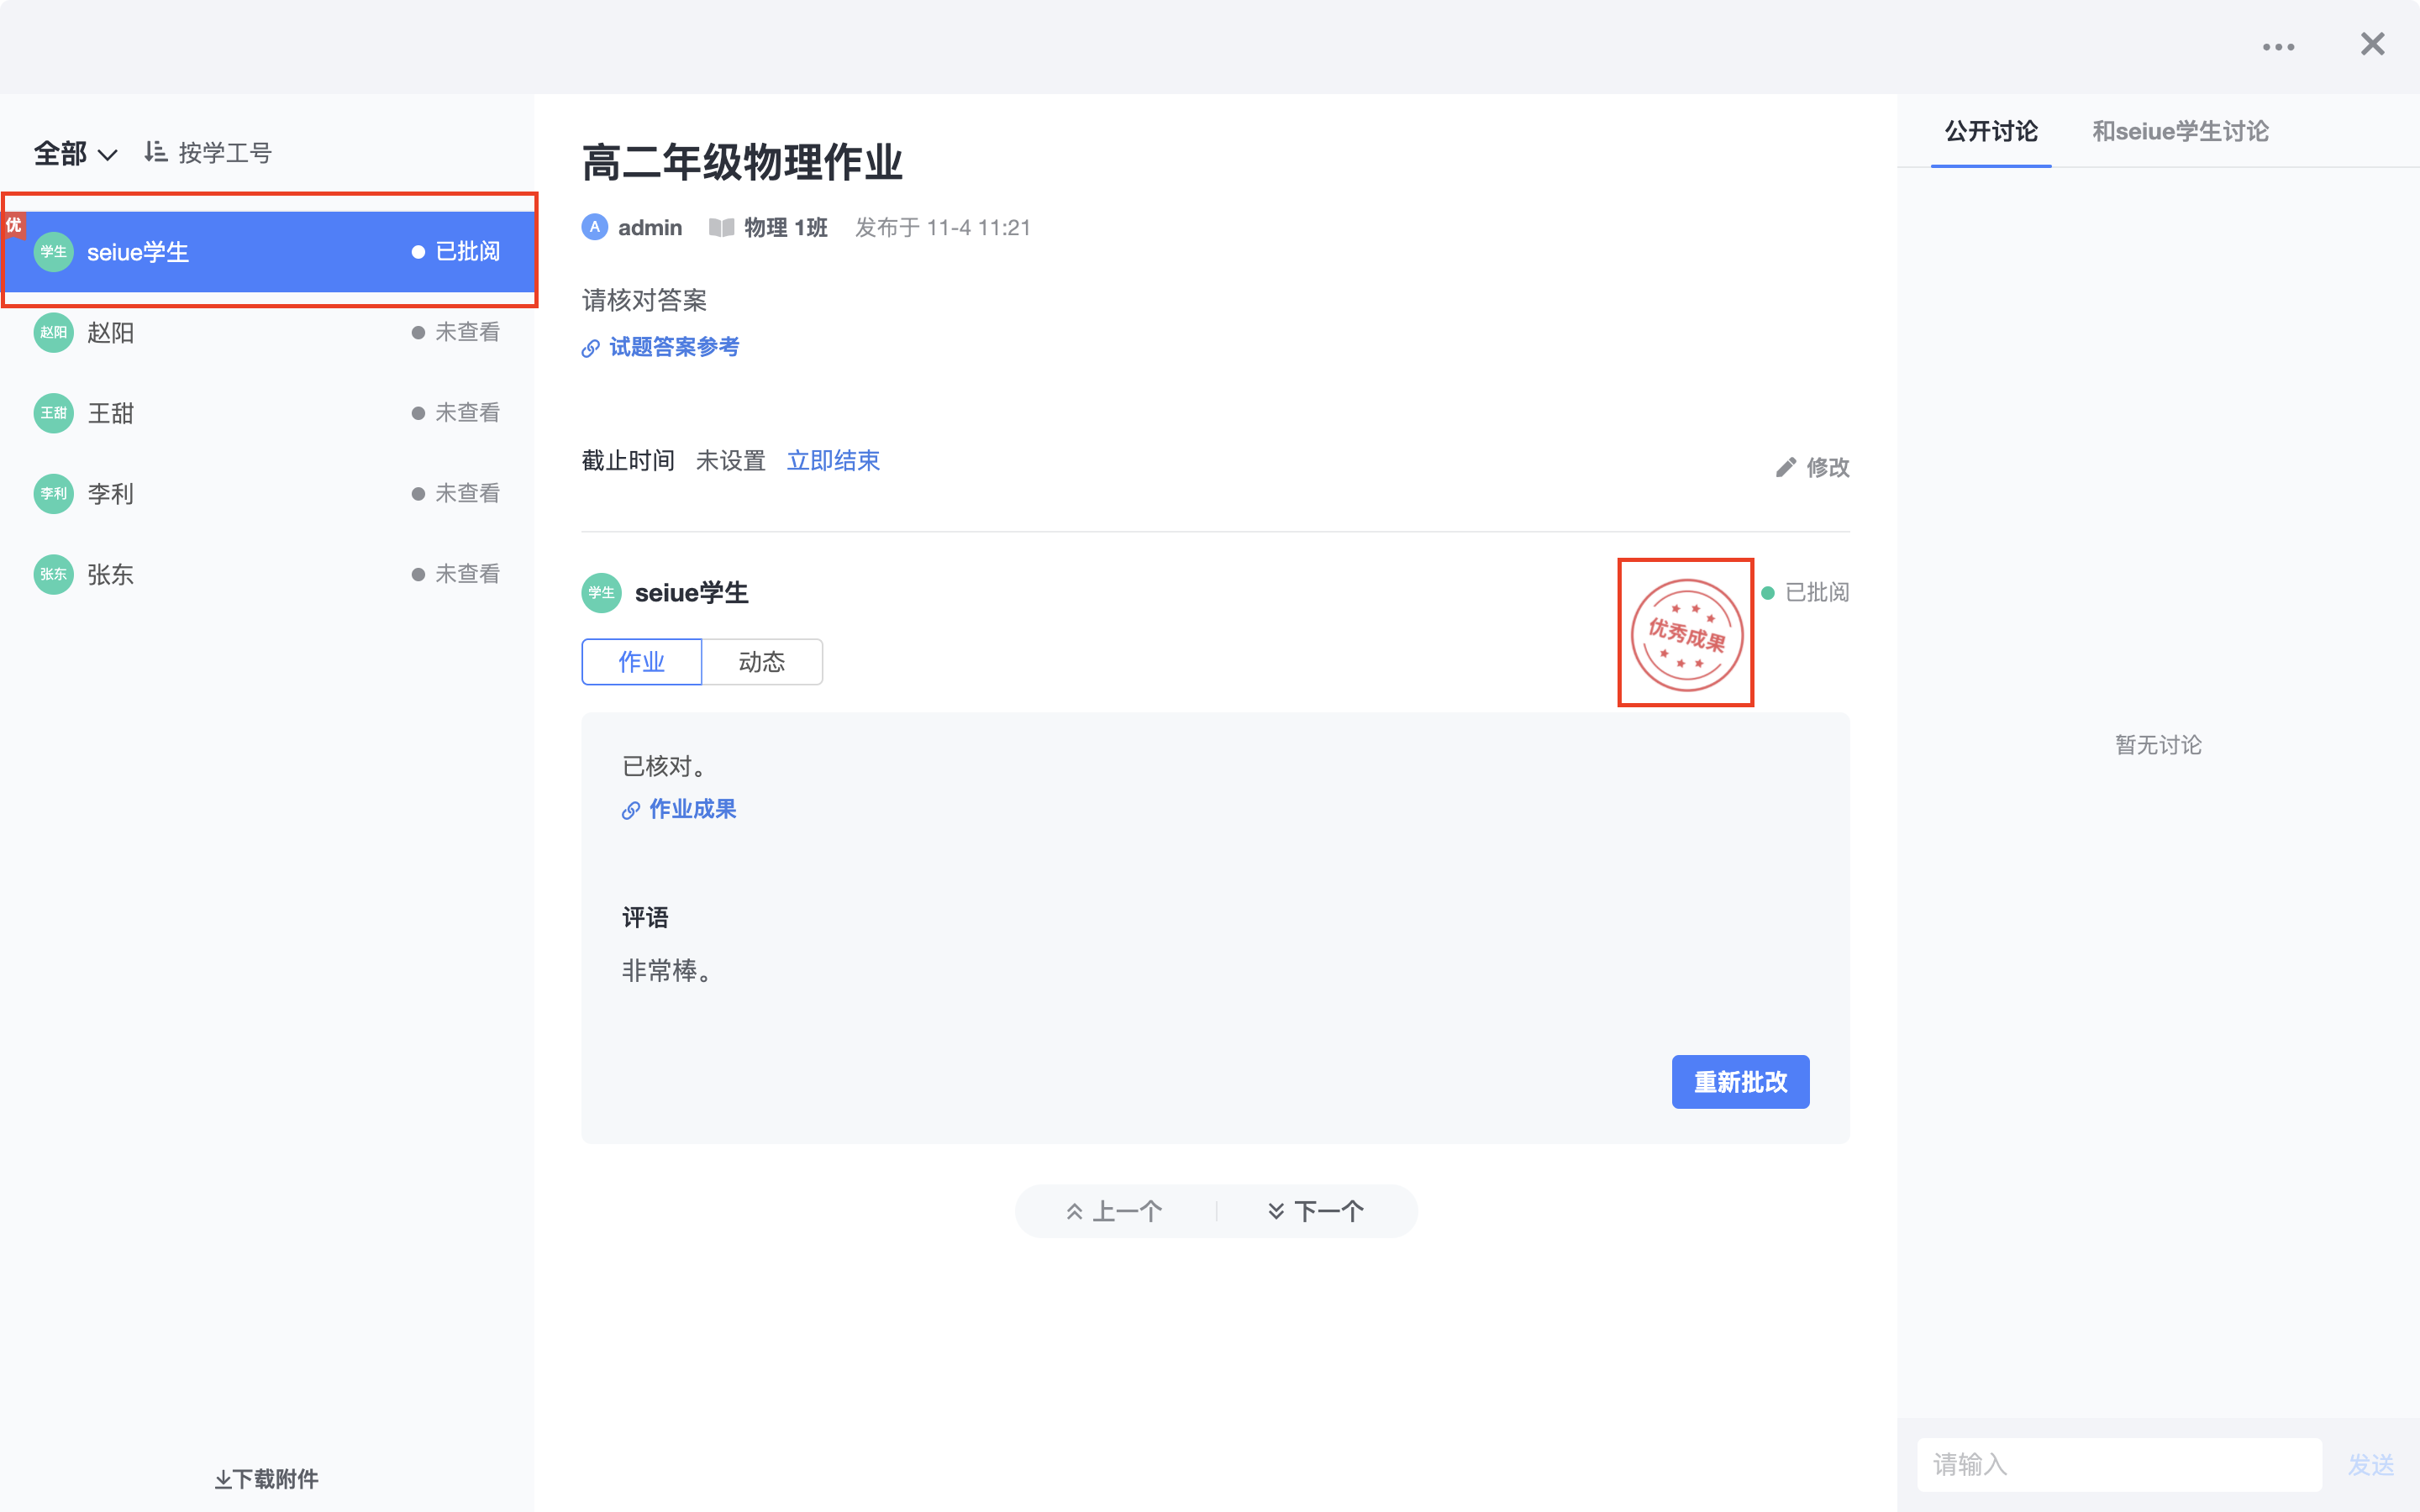Click the 已批阅 status on seiue学生 row
The width and height of the screenshot is (2420, 1512).
click(456, 251)
